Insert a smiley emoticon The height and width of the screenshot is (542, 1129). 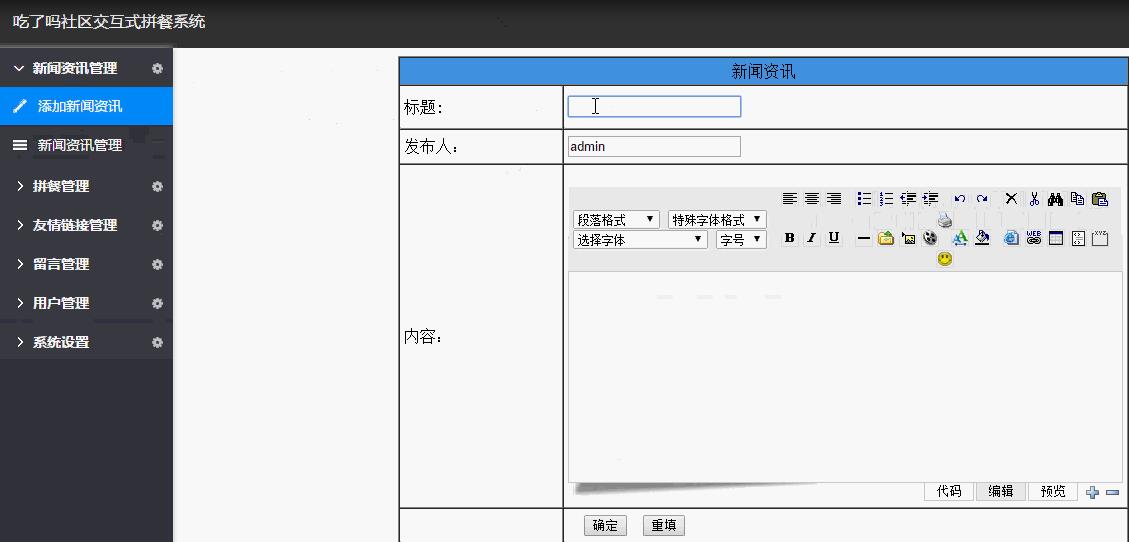tap(944, 259)
